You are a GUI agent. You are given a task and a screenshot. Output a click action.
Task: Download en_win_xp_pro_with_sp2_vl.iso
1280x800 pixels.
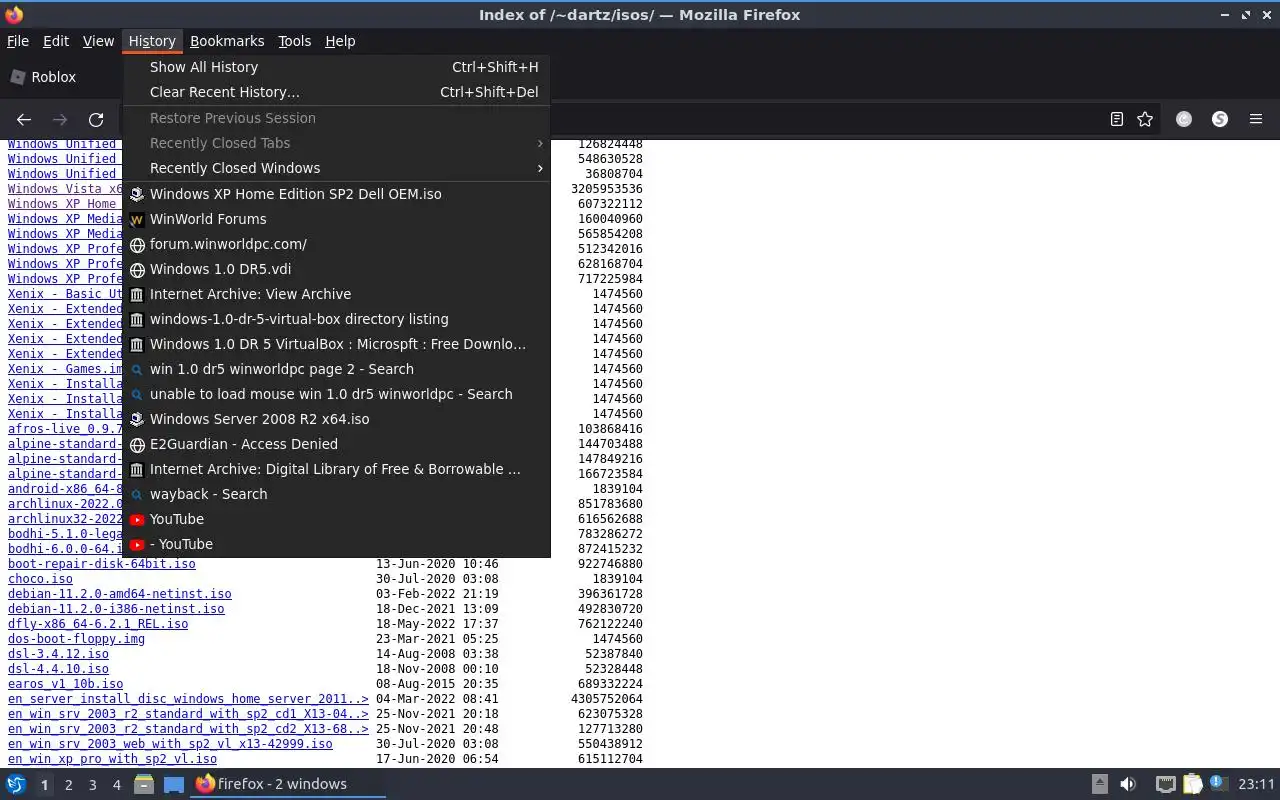(x=112, y=759)
